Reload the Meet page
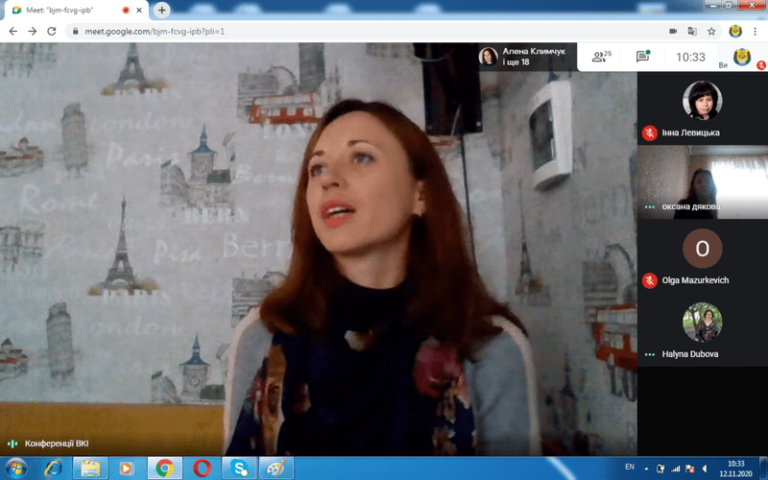 52,31
